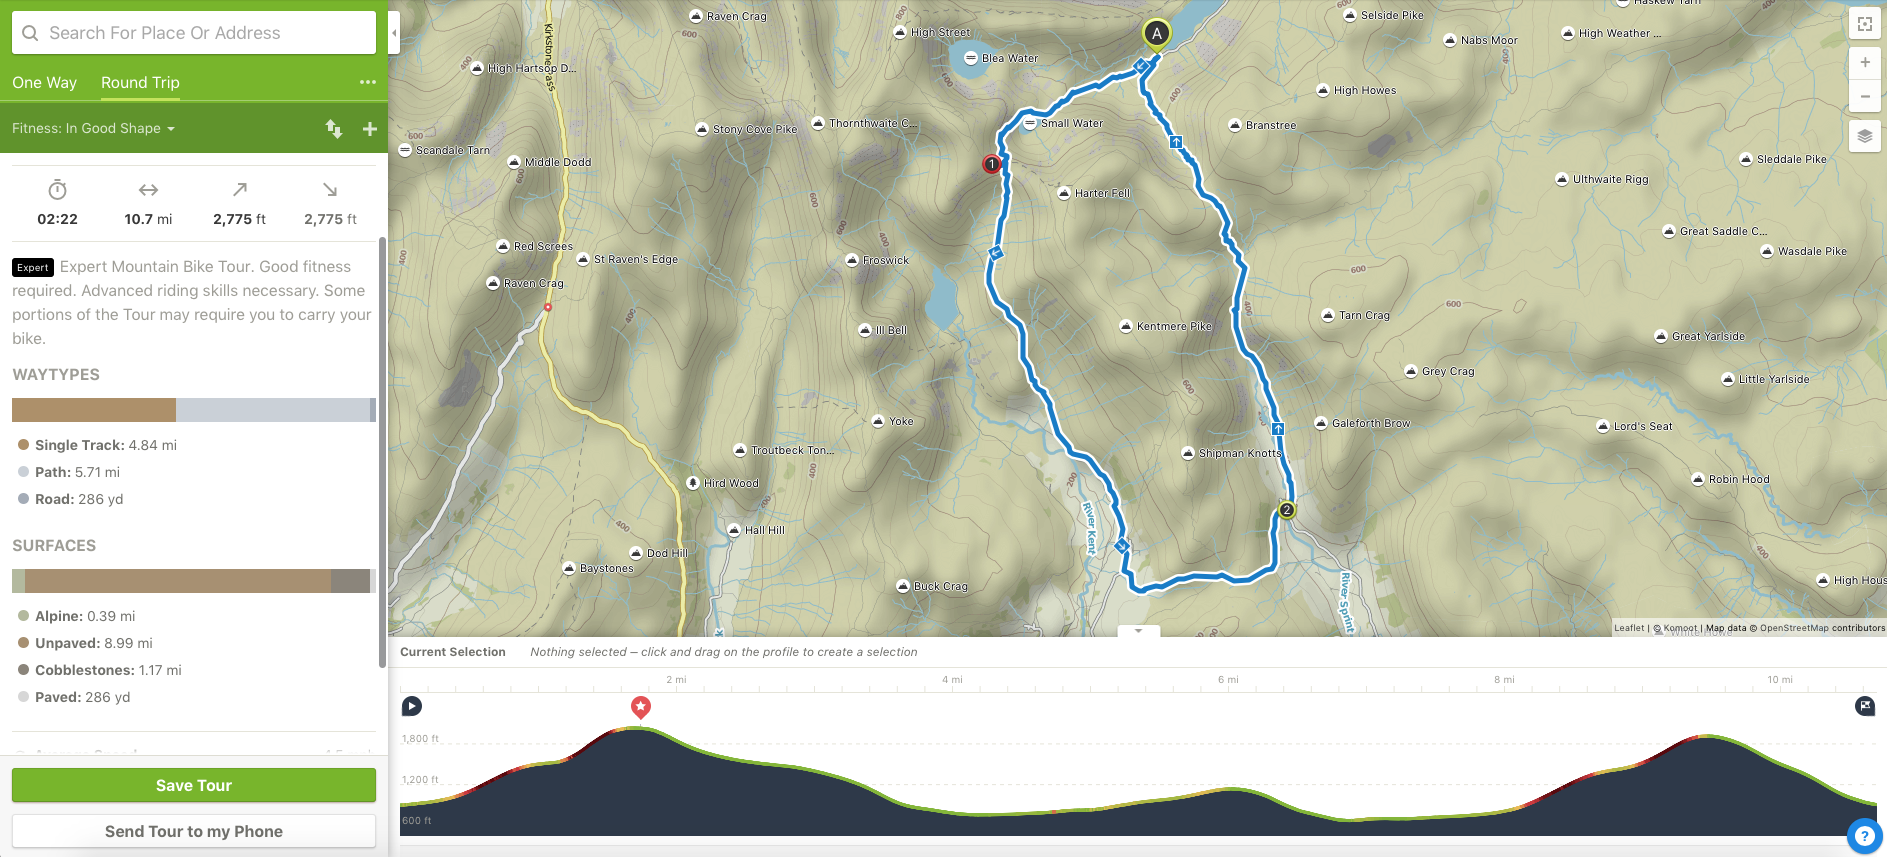The image size is (1887, 857).
Task: Click start marker A on the map
Action: pyautogui.click(x=1156, y=34)
